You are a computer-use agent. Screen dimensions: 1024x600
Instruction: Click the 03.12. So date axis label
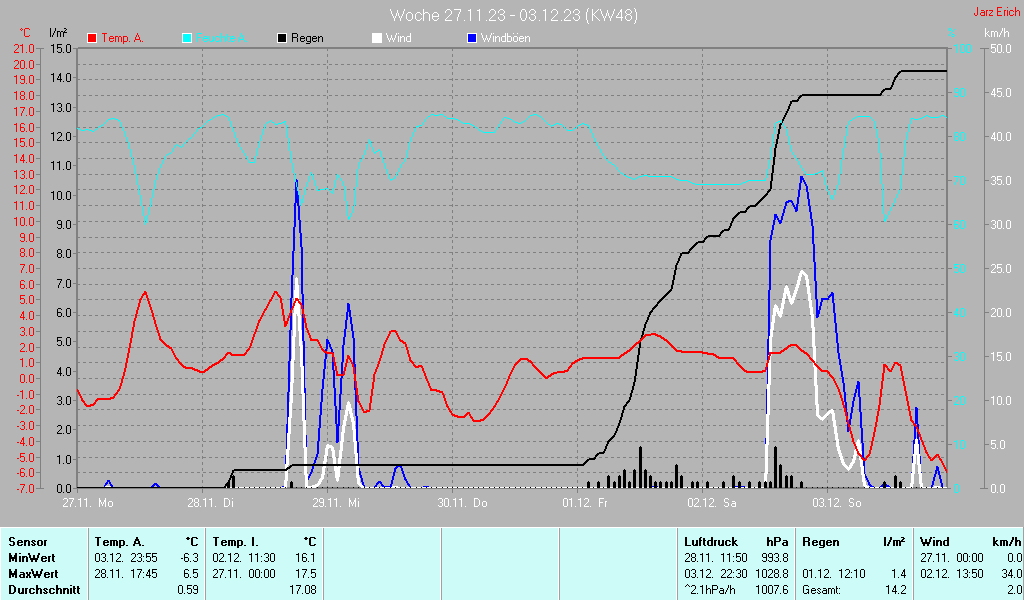coord(837,503)
